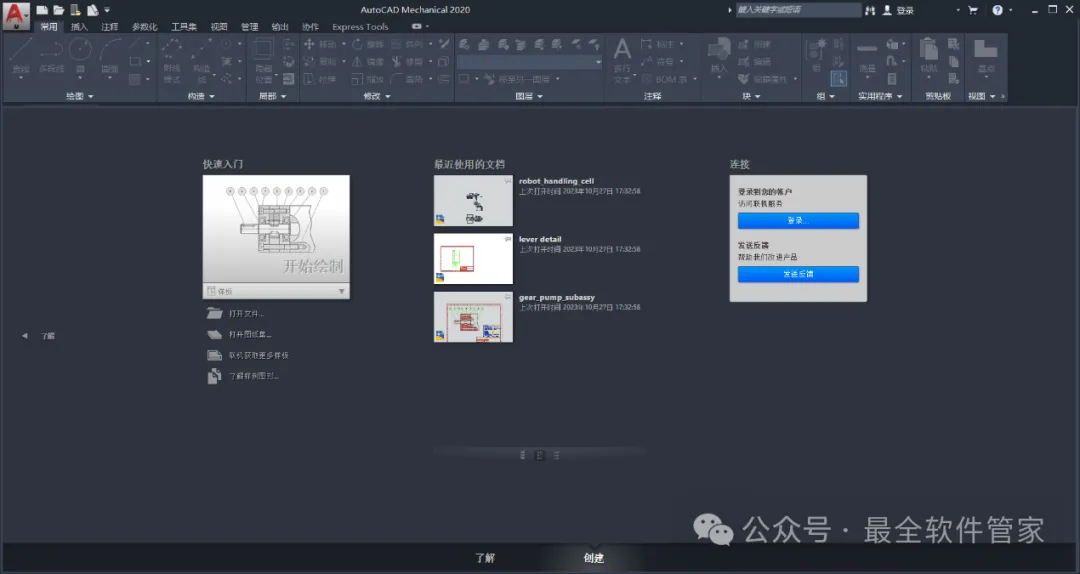Expand the Block (块) panel
The width and height of the screenshot is (1080, 574).
tap(751, 96)
